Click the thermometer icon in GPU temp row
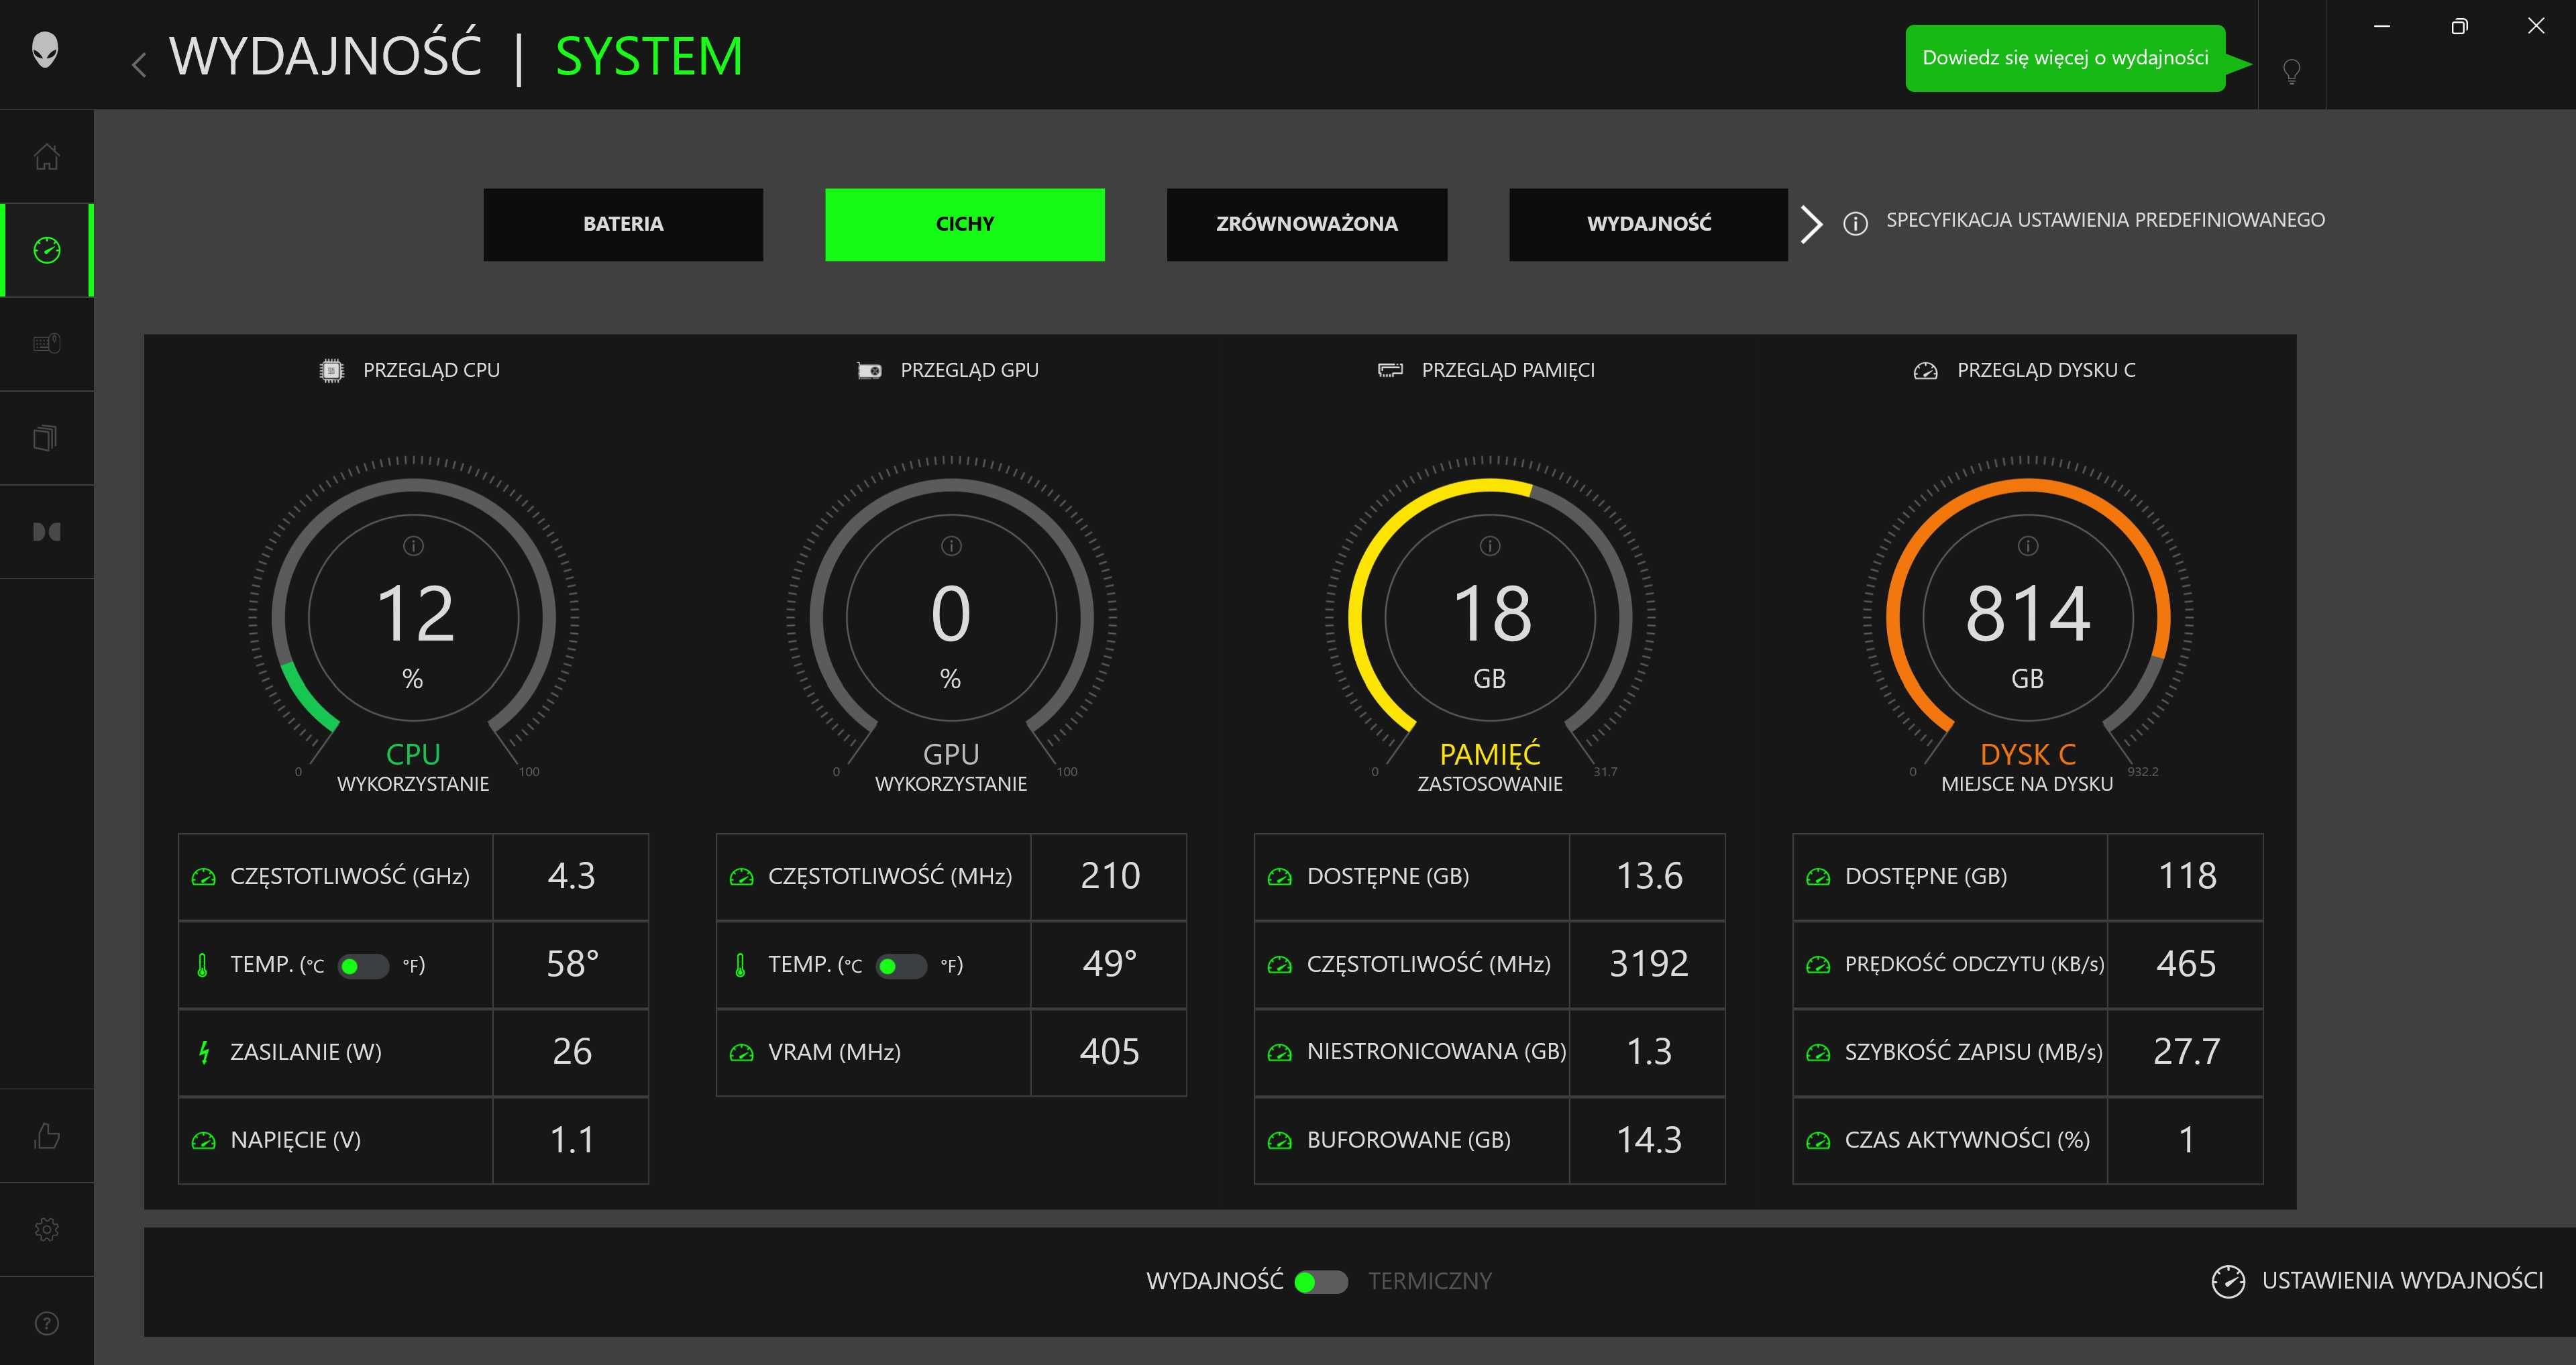Viewport: 2576px width, 1365px height. [x=740, y=965]
